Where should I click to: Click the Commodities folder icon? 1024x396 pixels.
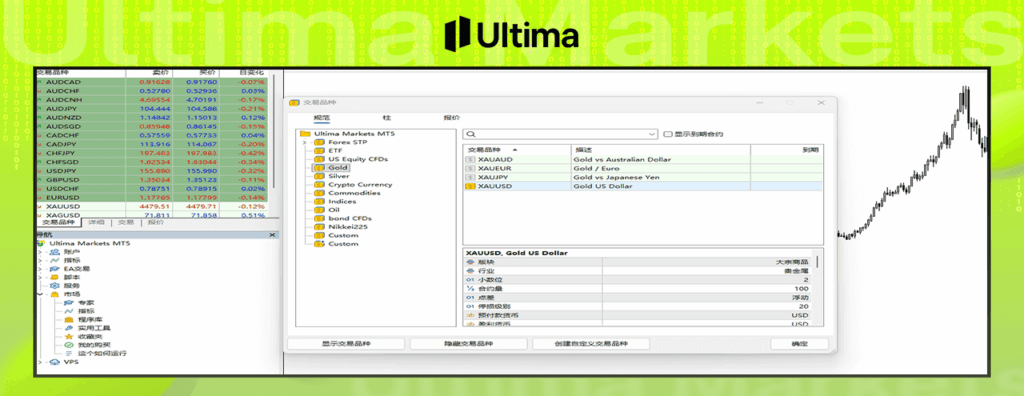point(319,193)
